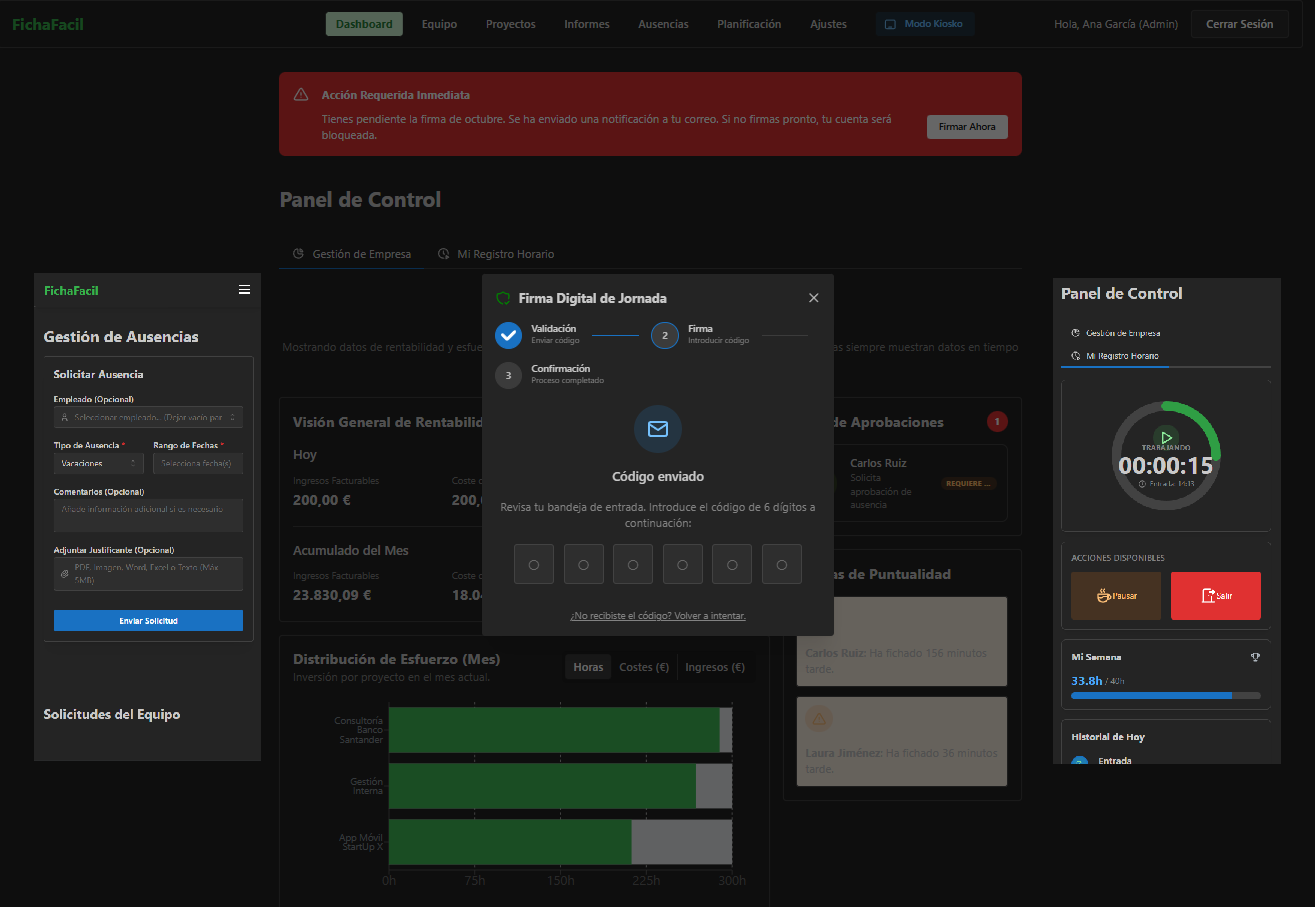Screen dimensions: 1315x907
Task: Click the Mi Semana weekly hours progress bar
Action: (1166, 695)
